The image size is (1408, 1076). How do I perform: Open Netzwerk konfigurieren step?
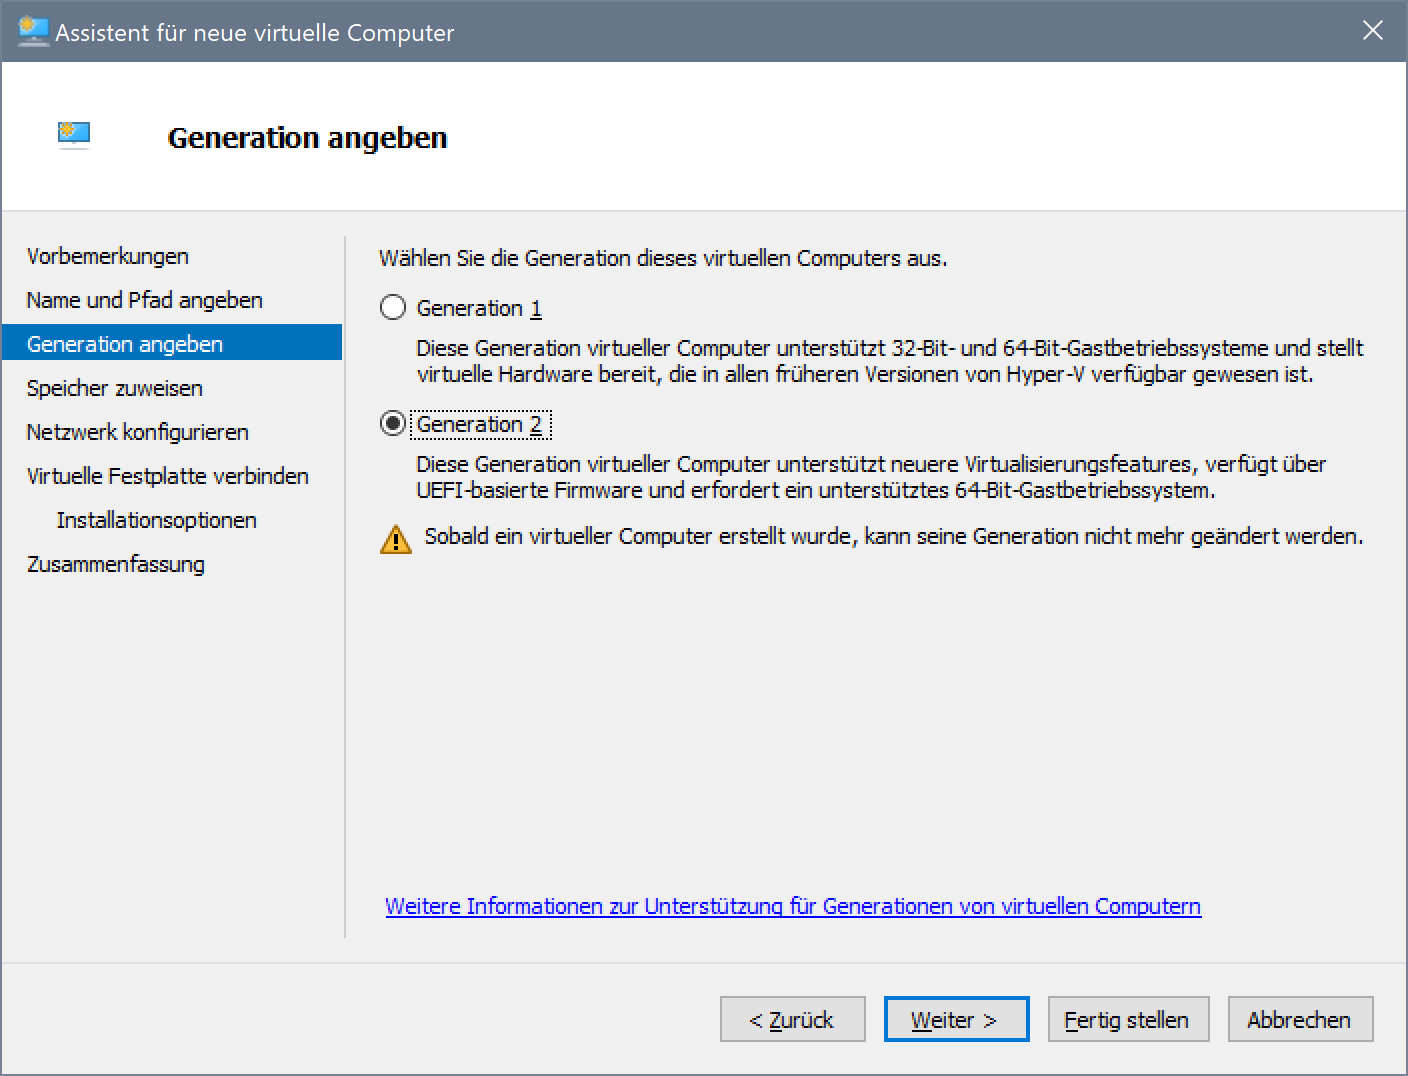click(x=137, y=432)
